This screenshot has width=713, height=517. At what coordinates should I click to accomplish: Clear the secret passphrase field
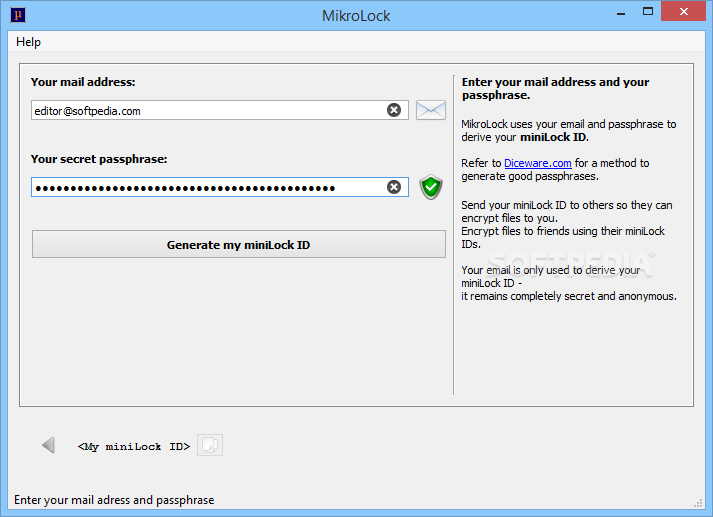(394, 187)
